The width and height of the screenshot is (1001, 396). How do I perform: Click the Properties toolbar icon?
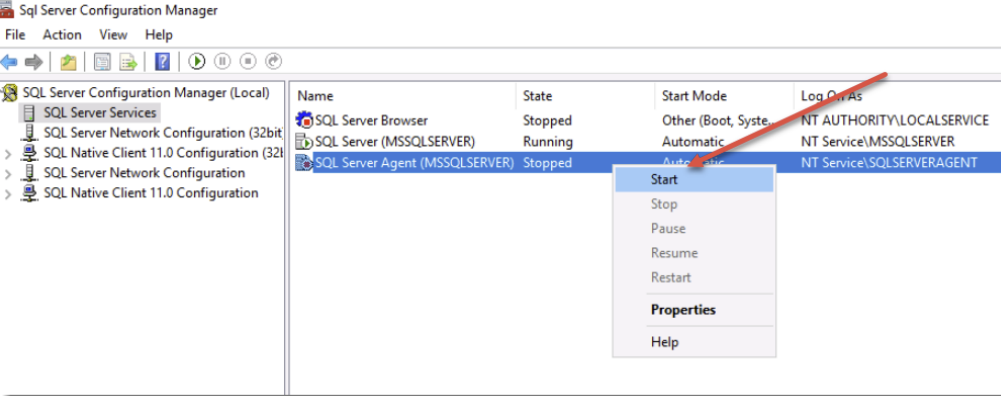pos(102,62)
